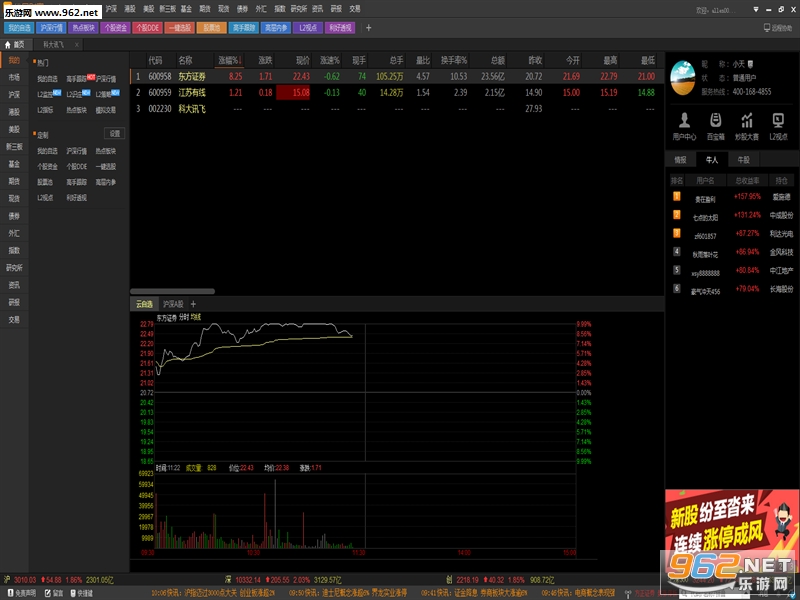Switch to the 沪深A股 tab

point(173,305)
